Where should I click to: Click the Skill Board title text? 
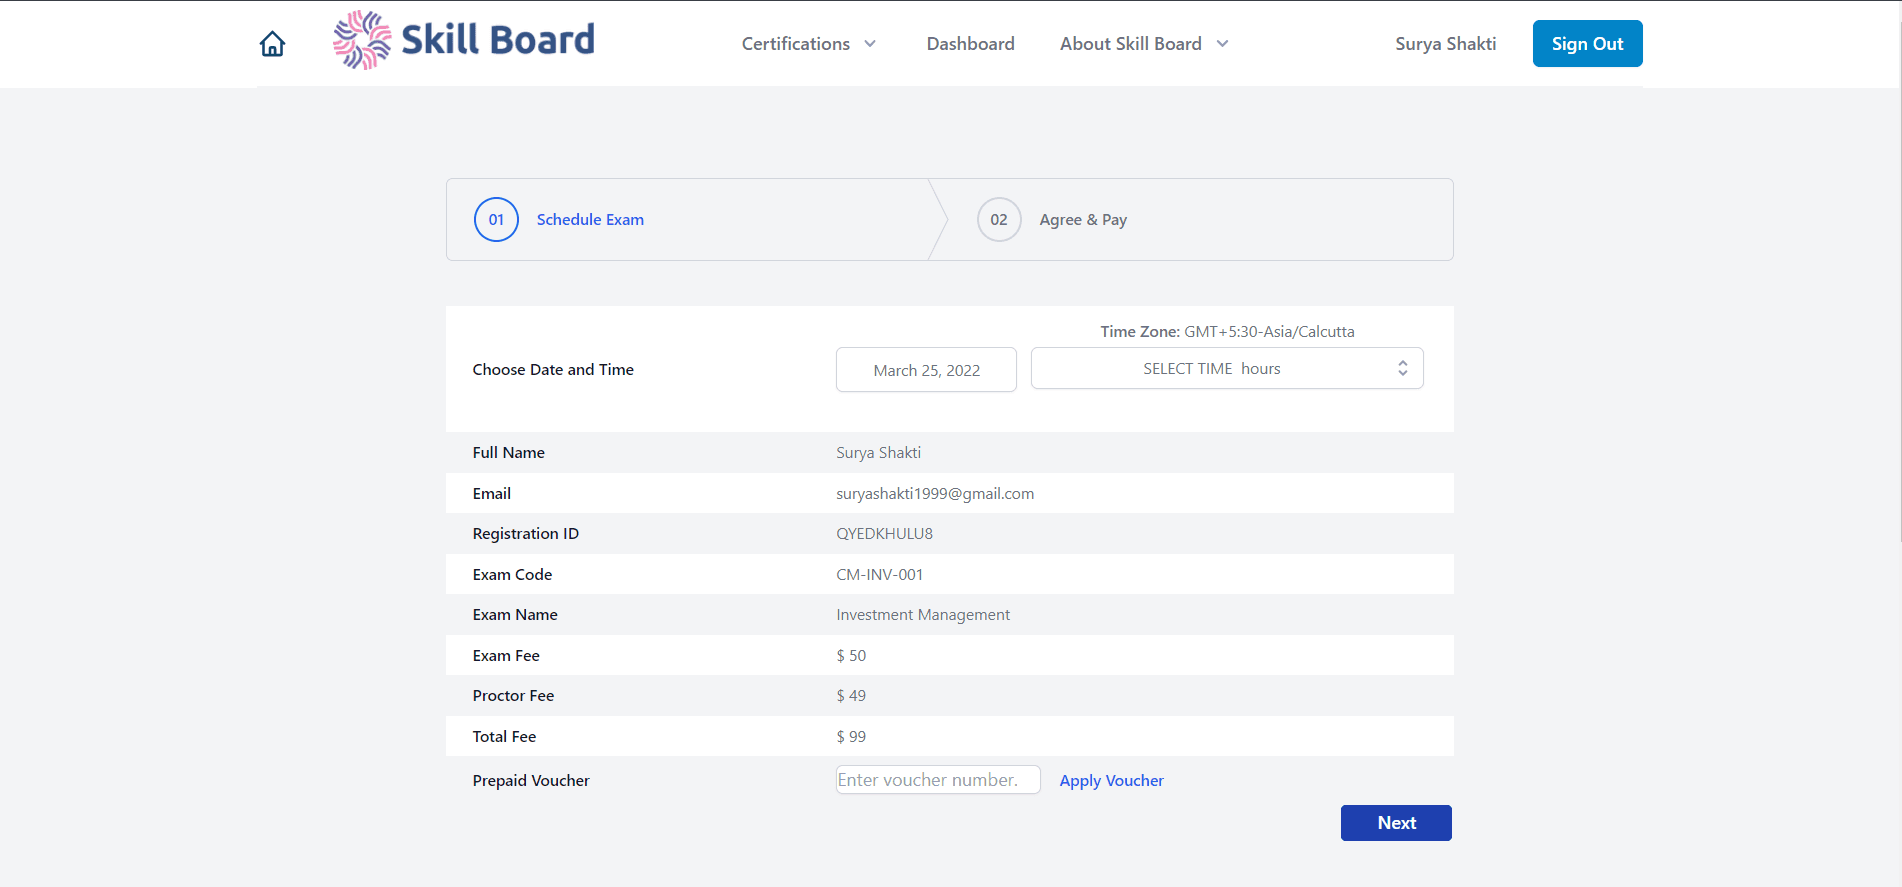tap(498, 40)
